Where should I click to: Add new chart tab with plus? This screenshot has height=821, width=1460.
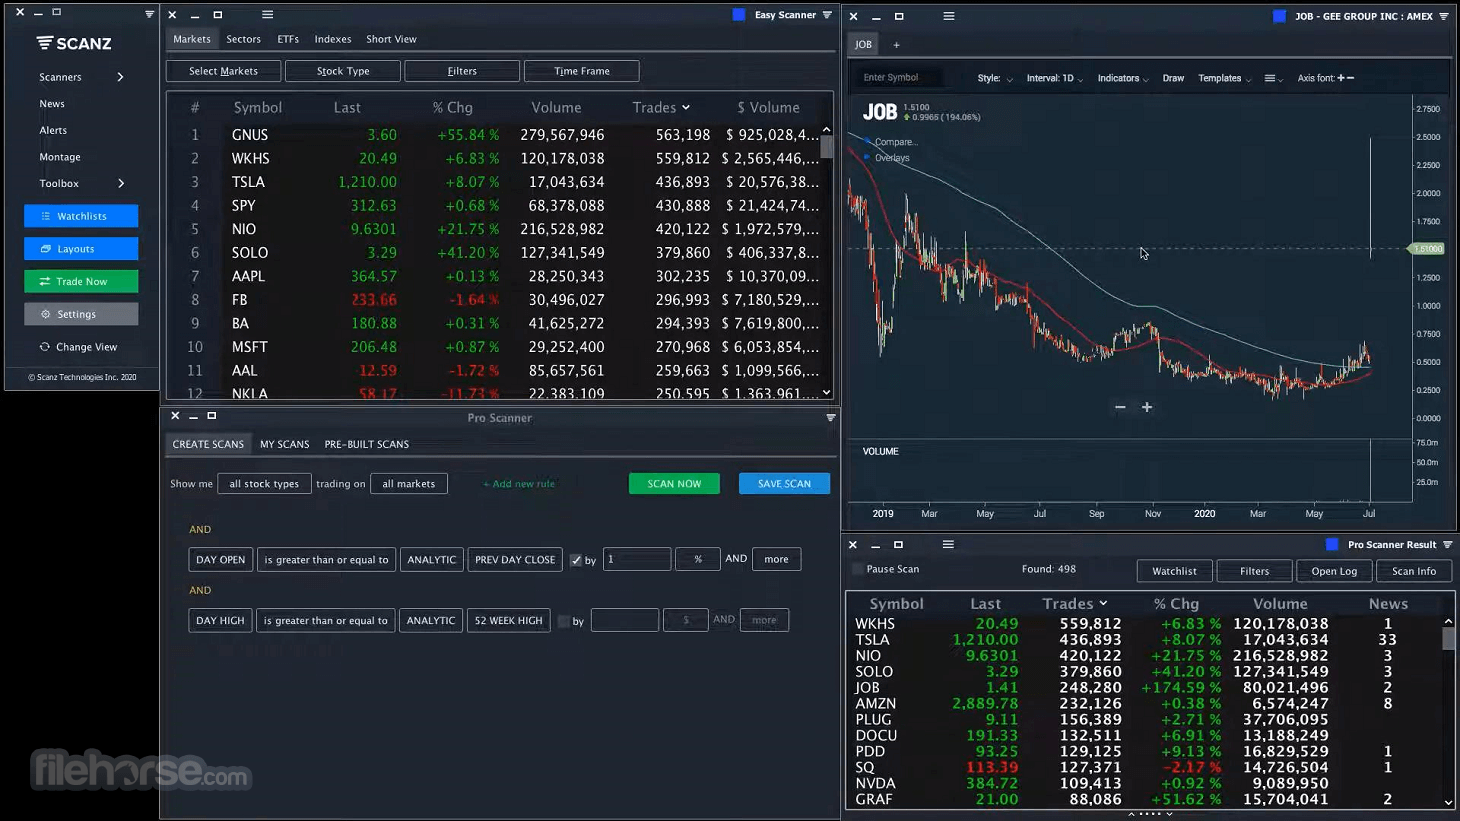pyautogui.click(x=896, y=45)
